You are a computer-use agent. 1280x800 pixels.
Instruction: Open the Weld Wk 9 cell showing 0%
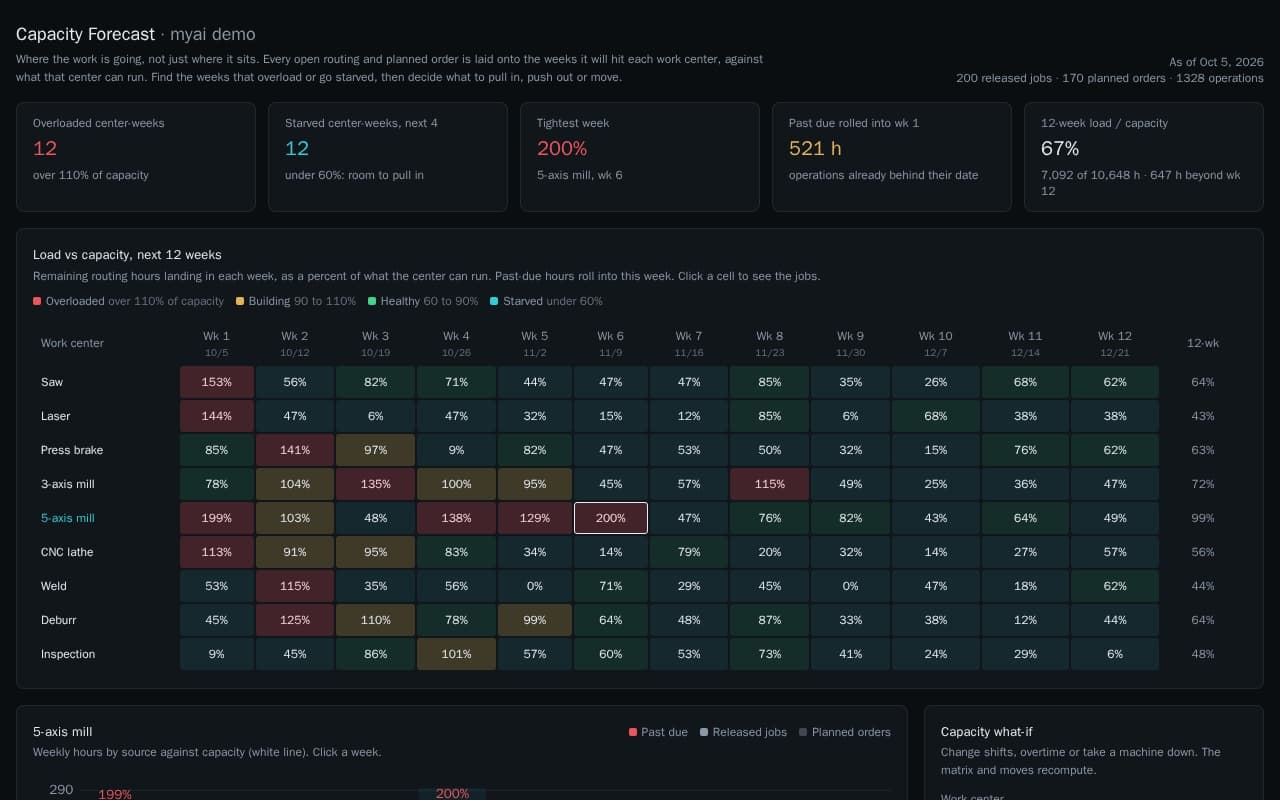(851, 586)
